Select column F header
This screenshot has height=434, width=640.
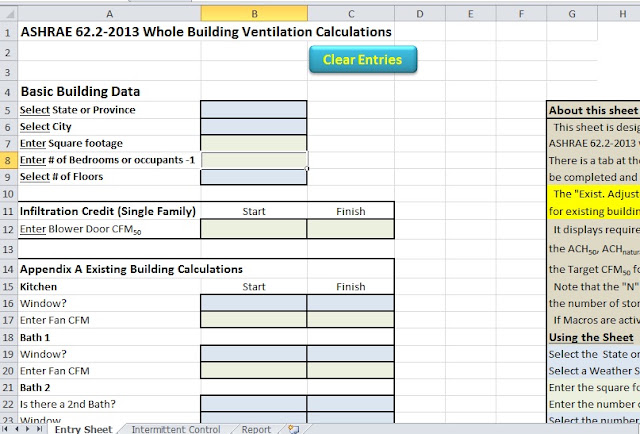point(521,14)
